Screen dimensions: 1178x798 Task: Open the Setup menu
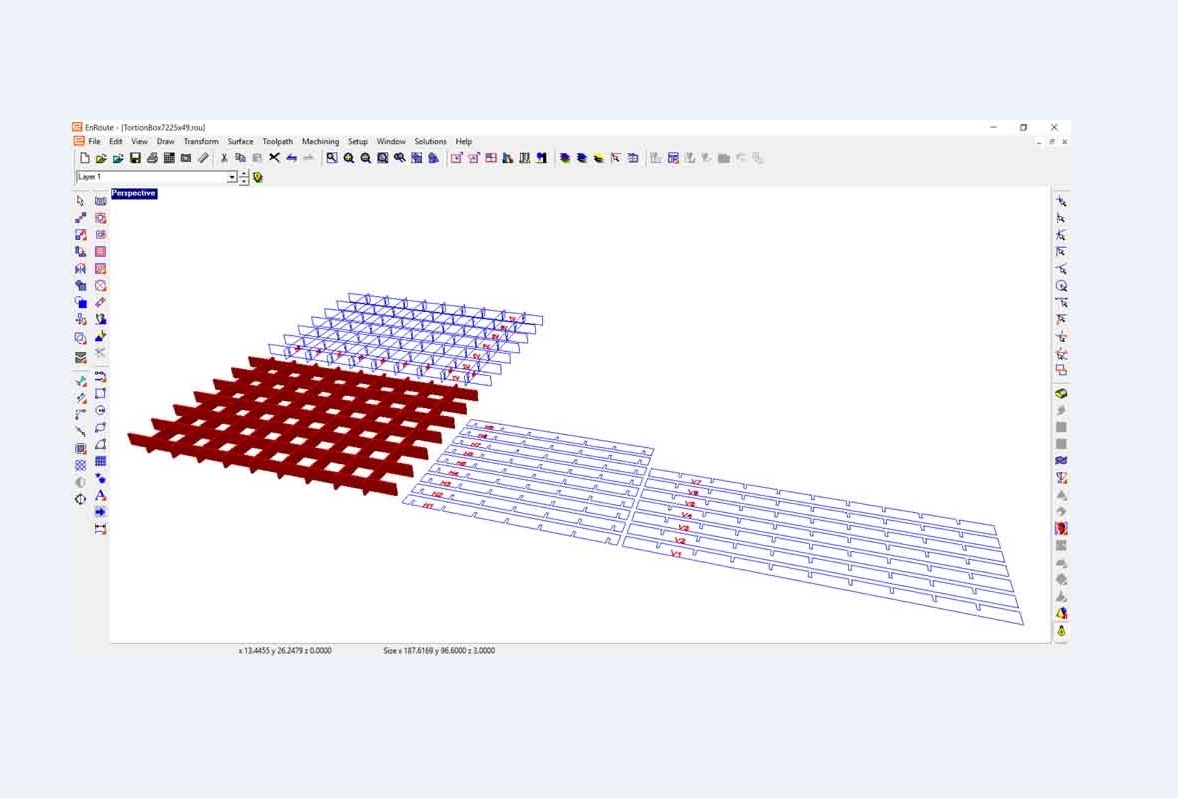tap(358, 141)
